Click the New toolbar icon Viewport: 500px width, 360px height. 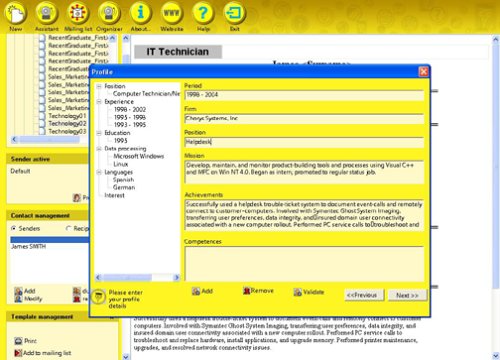[15, 13]
